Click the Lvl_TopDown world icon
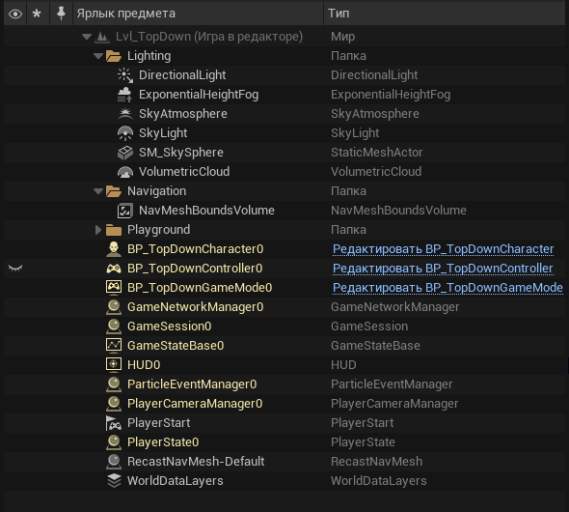 (102, 37)
